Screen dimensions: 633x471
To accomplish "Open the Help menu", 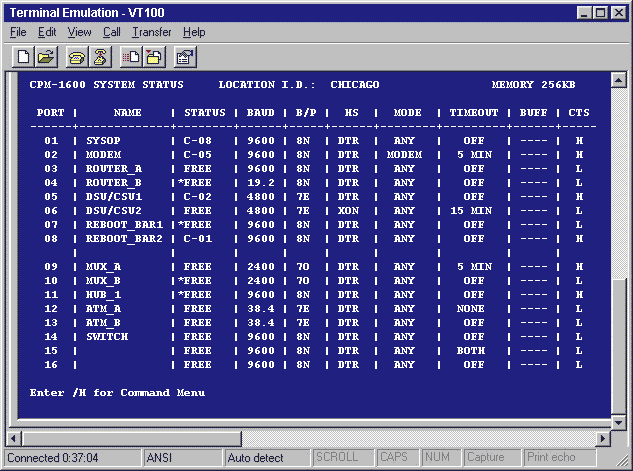I will pos(194,32).
